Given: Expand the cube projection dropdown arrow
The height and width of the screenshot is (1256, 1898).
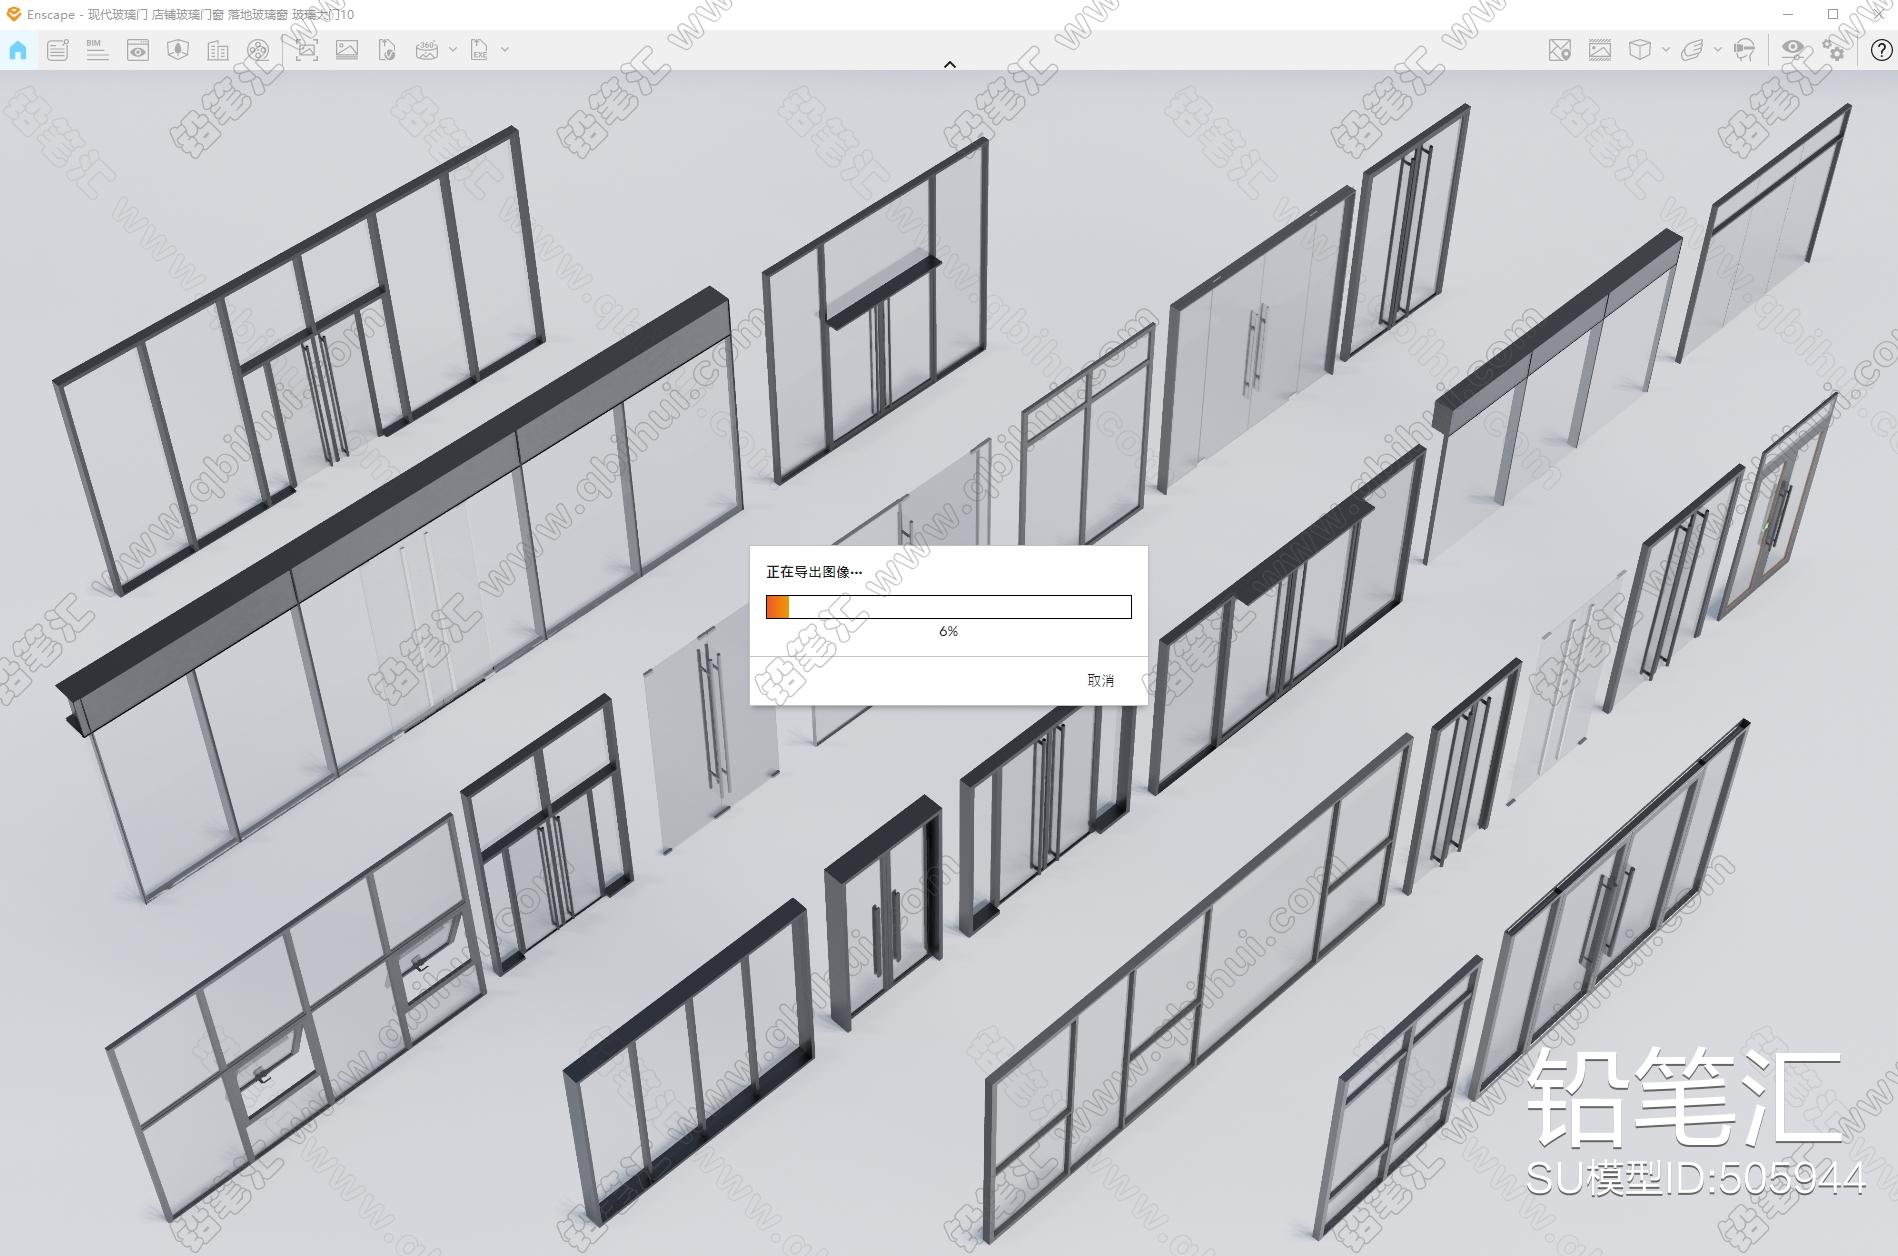Looking at the screenshot, I should (x=1666, y=49).
